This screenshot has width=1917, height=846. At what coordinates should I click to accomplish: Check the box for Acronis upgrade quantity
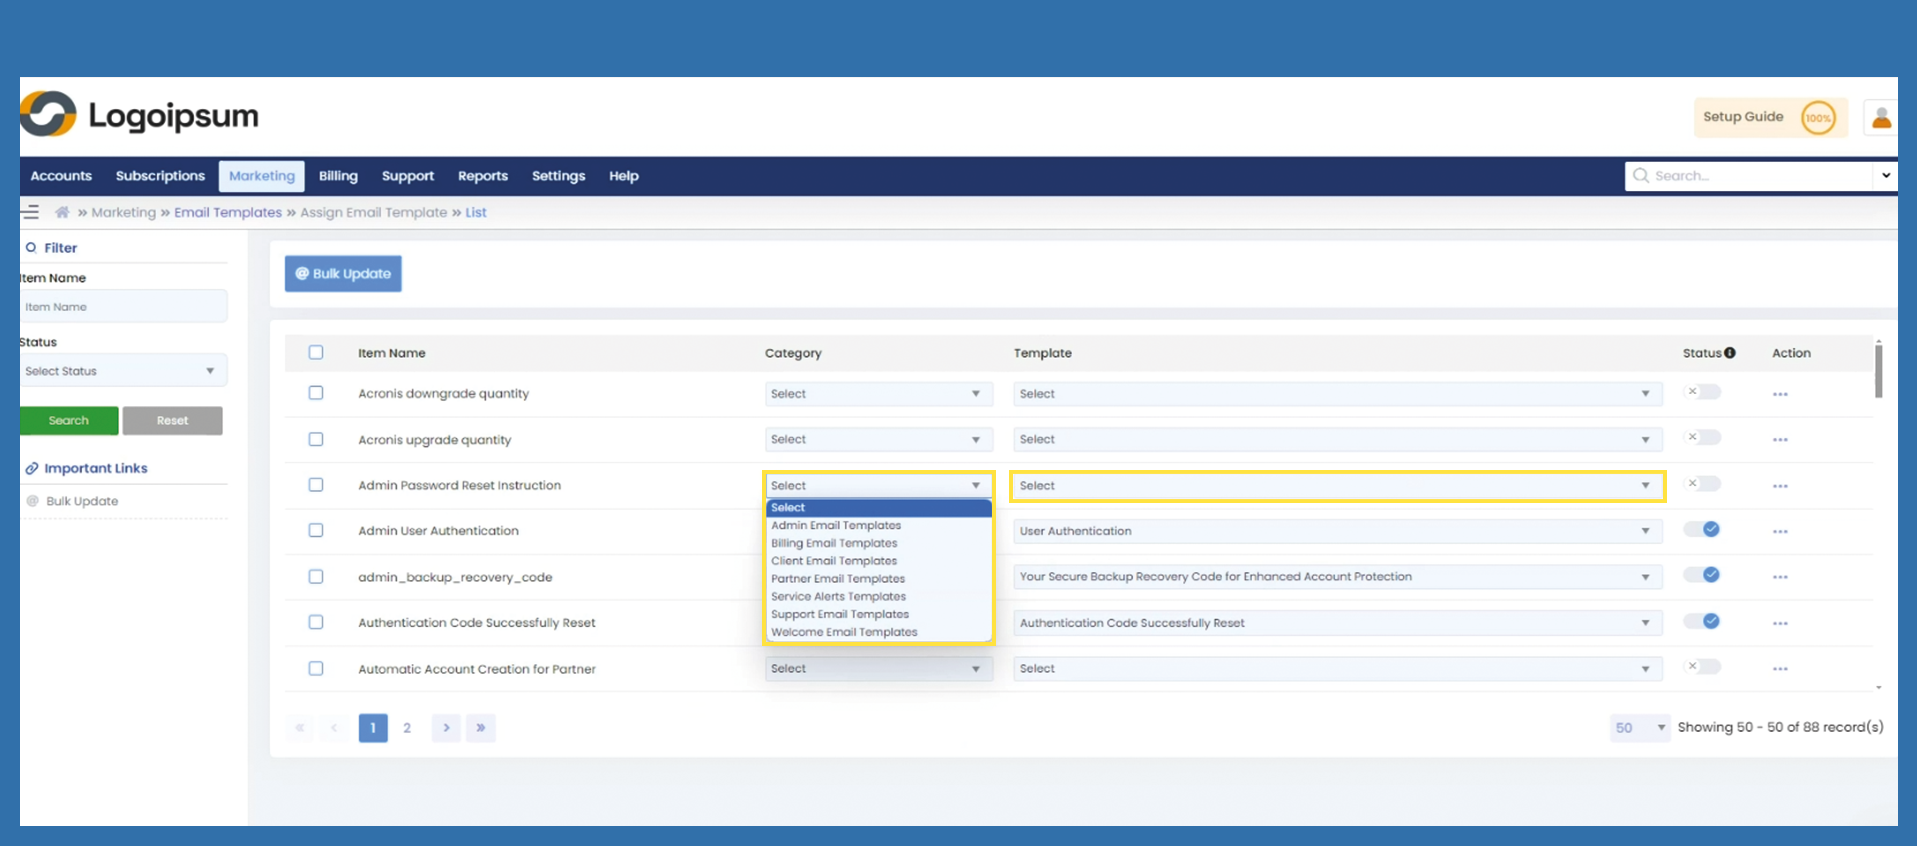point(316,439)
